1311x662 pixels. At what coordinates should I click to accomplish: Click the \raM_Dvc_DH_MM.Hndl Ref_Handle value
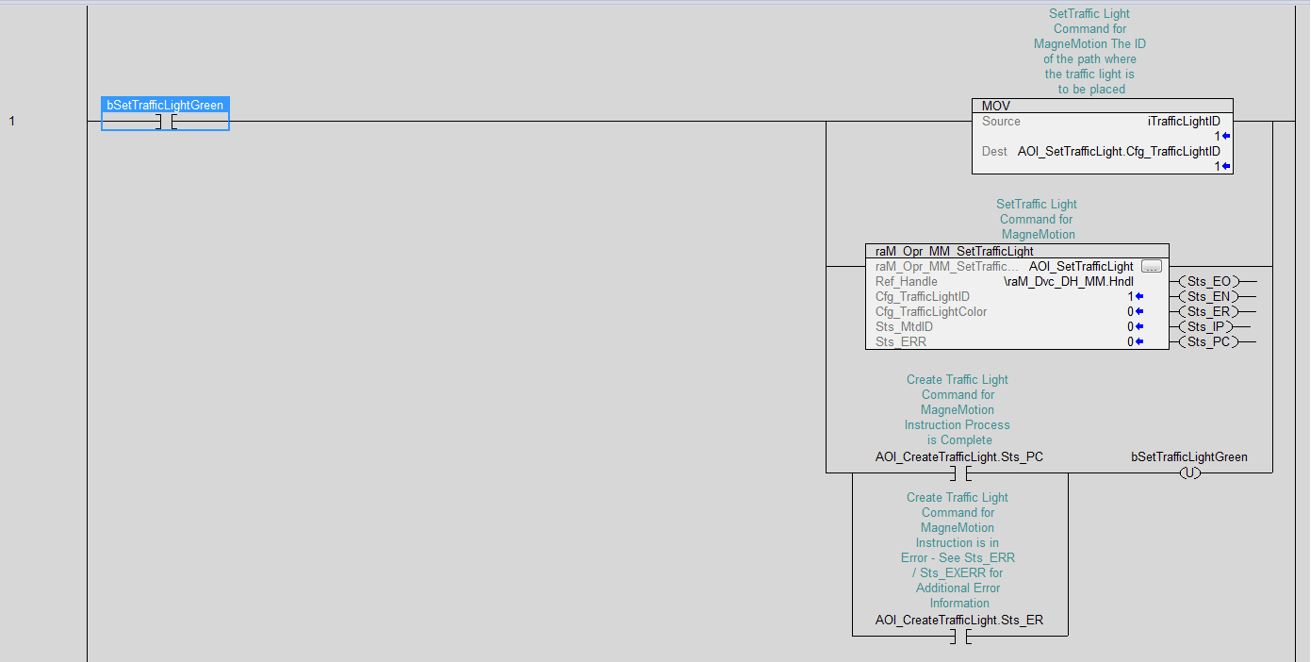pos(1068,281)
